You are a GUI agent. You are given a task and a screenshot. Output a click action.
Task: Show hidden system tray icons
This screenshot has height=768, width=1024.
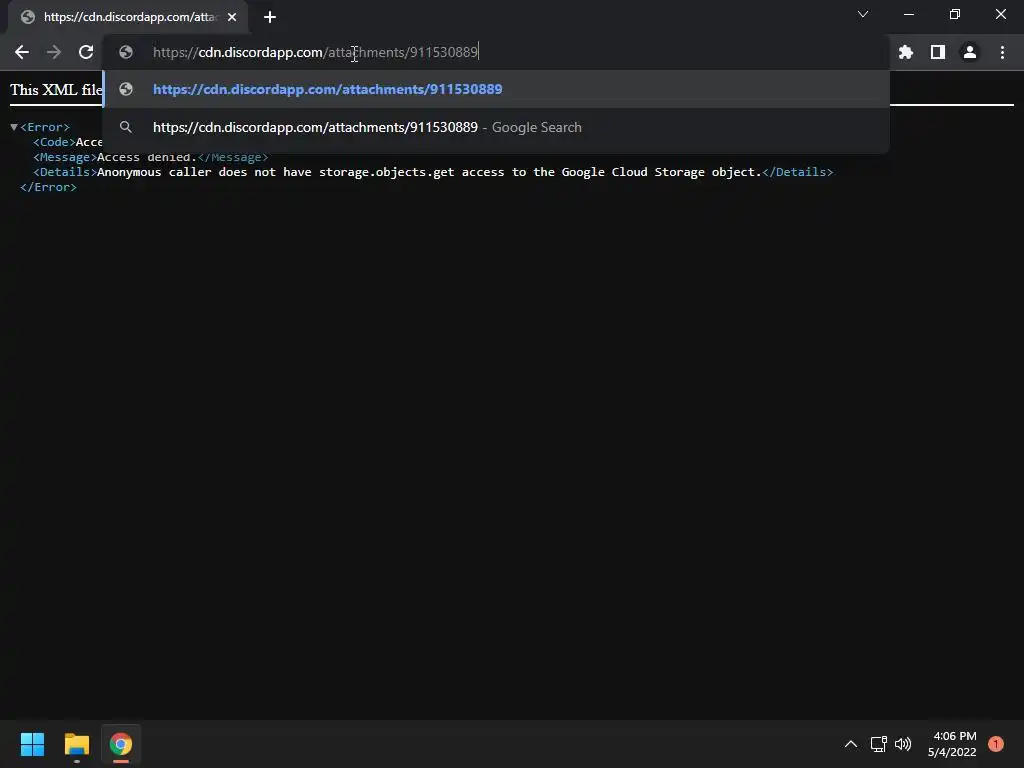tap(851, 744)
